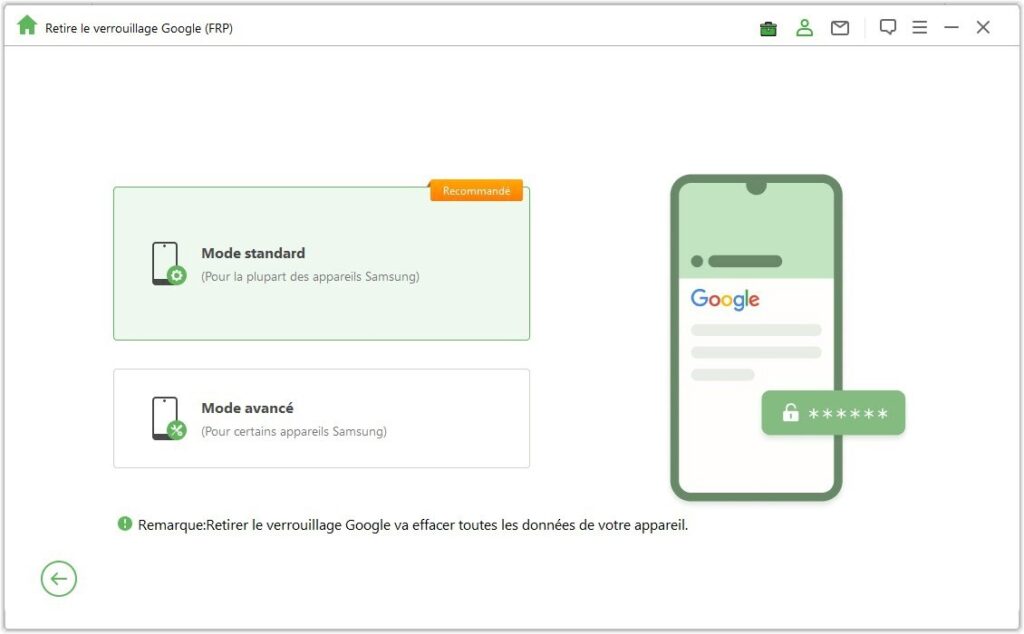Go to the green home icon
The image size is (1024, 634).
[27, 25]
